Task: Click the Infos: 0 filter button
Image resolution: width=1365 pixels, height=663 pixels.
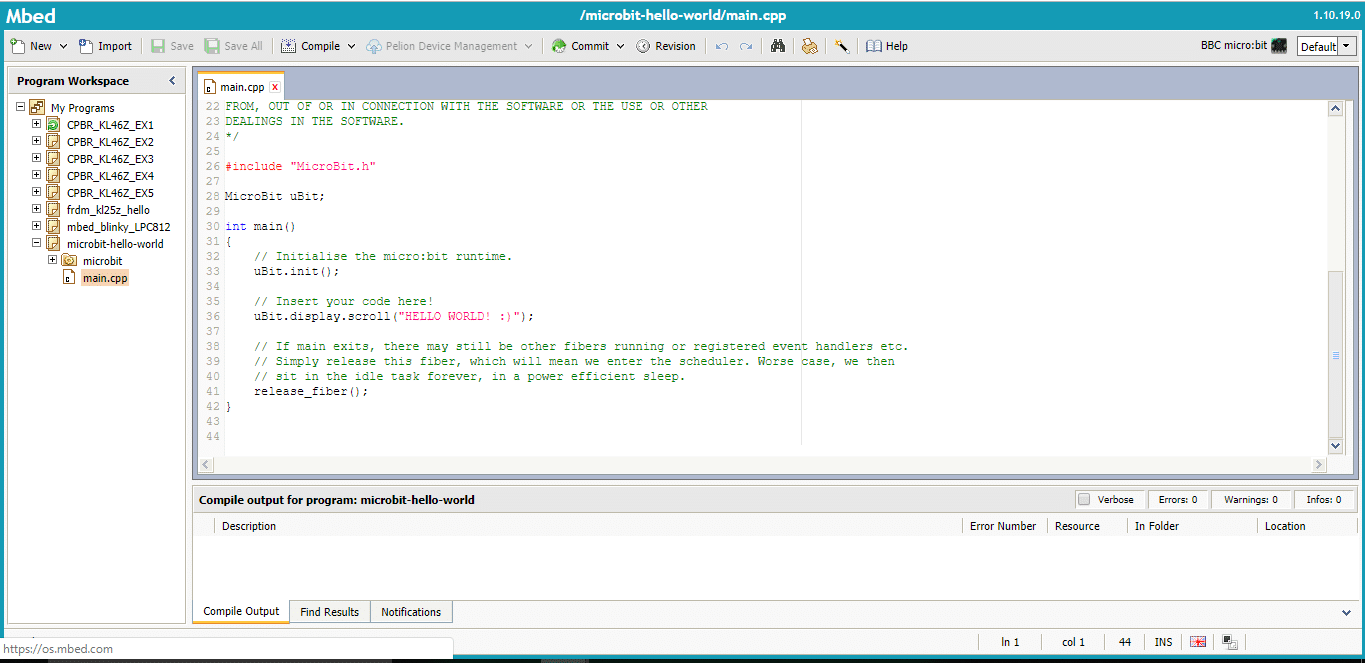Action: pos(1325,499)
